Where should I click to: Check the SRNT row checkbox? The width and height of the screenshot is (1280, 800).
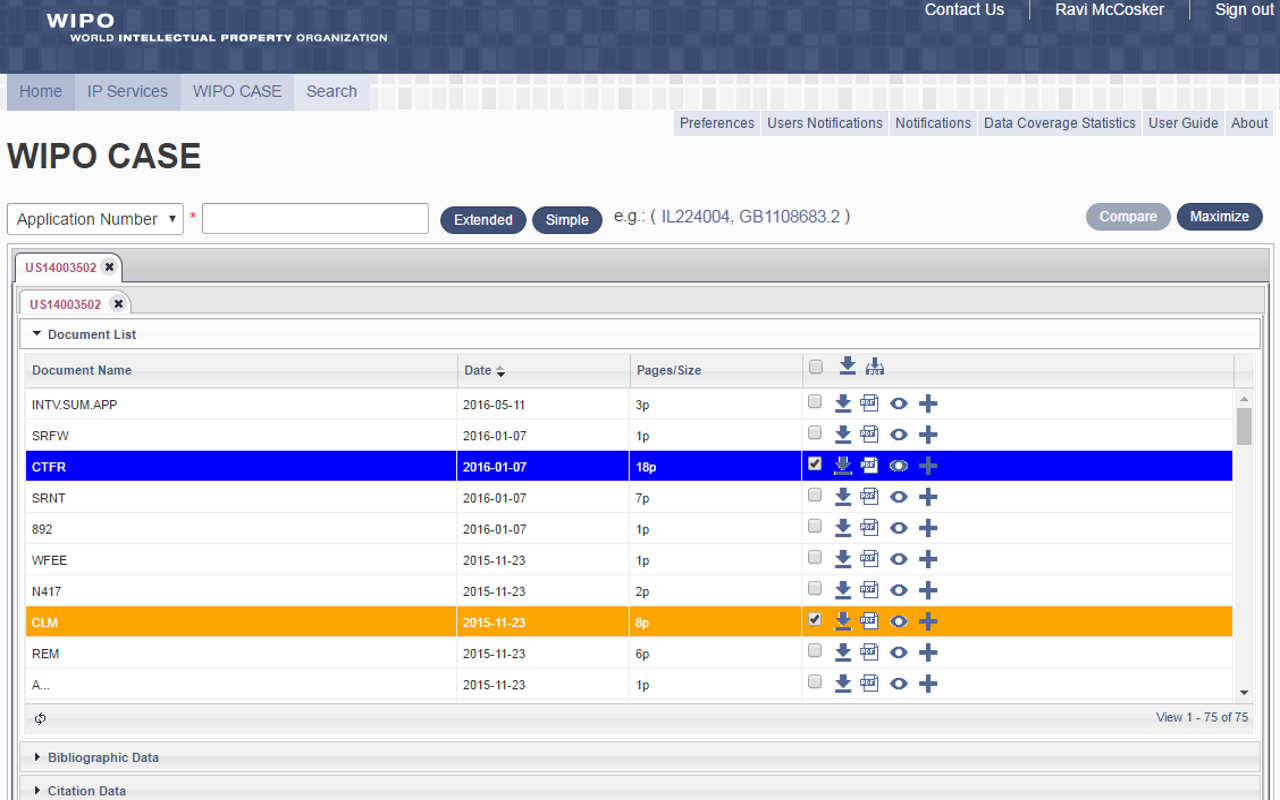pos(815,495)
